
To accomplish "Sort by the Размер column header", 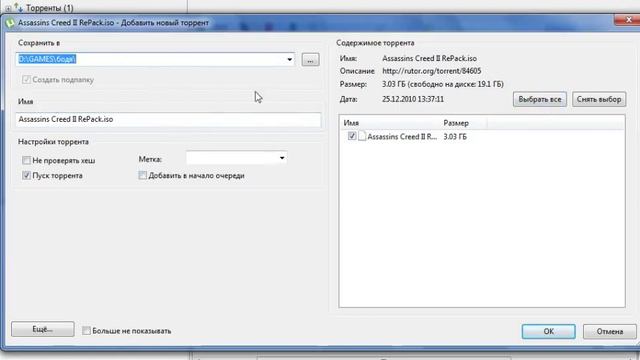I will click(464, 123).
